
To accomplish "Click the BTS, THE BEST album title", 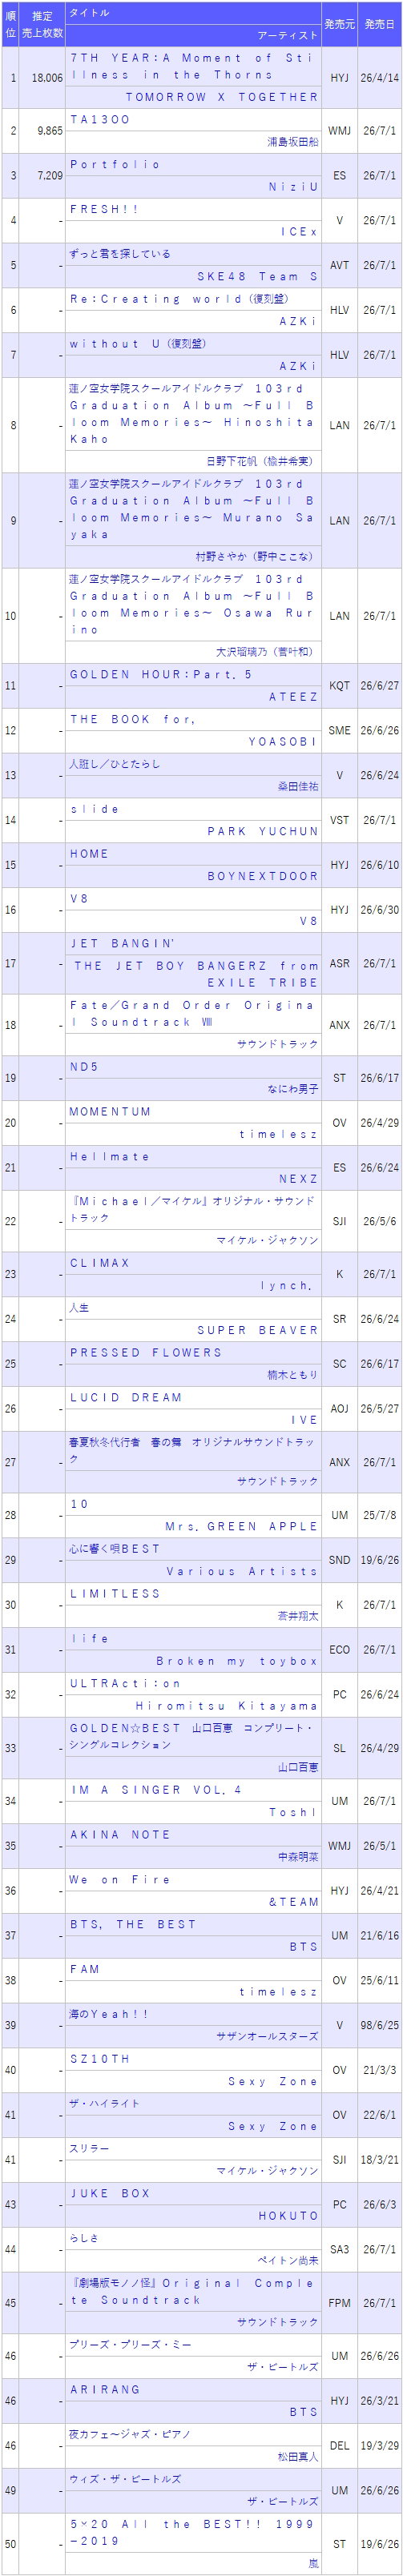I will pyautogui.click(x=133, y=1923).
